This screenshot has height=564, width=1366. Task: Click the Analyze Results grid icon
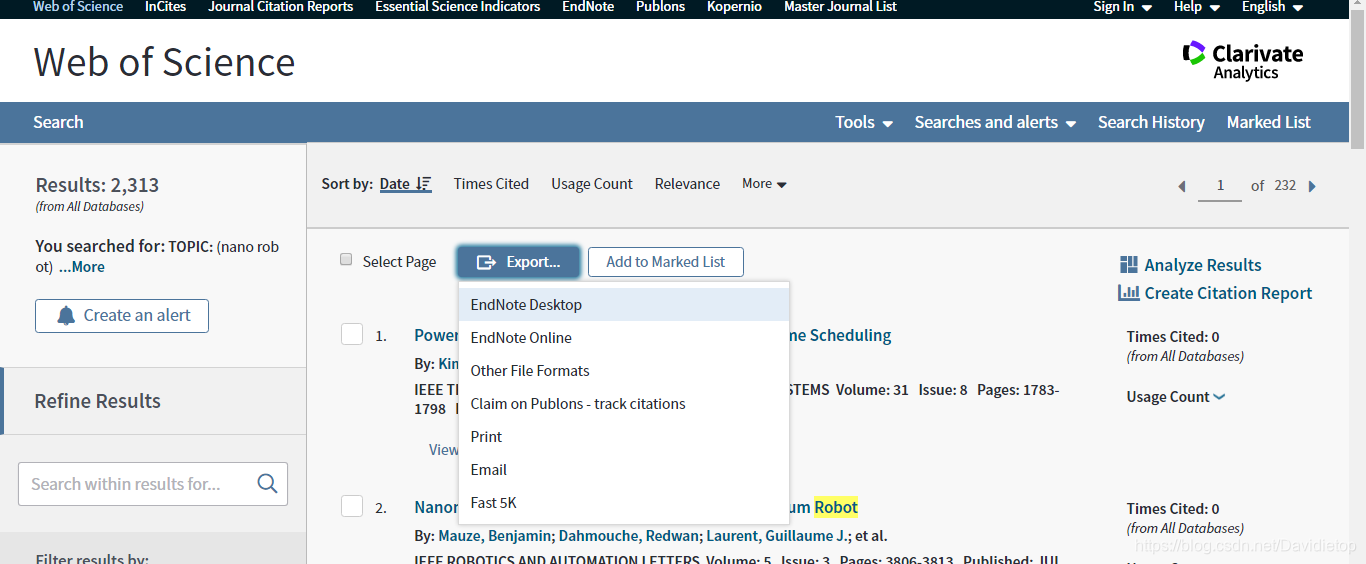pyautogui.click(x=1129, y=265)
